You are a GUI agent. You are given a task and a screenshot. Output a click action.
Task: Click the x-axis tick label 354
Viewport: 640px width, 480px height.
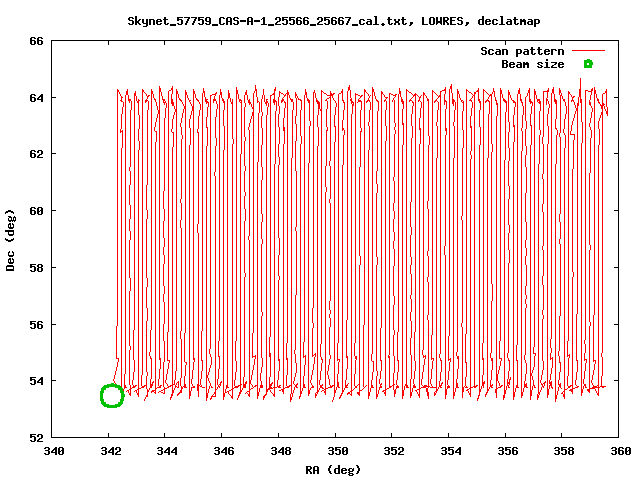451,451
